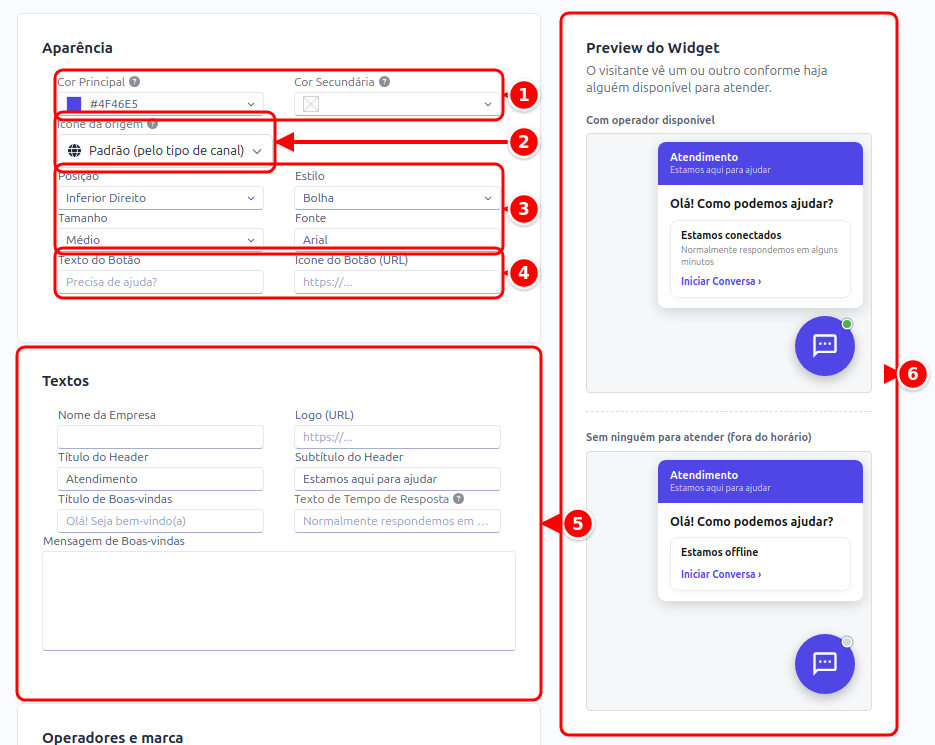935x745 pixels.
Task: Click help icon next to Ícone da origem
Action: (153, 124)
